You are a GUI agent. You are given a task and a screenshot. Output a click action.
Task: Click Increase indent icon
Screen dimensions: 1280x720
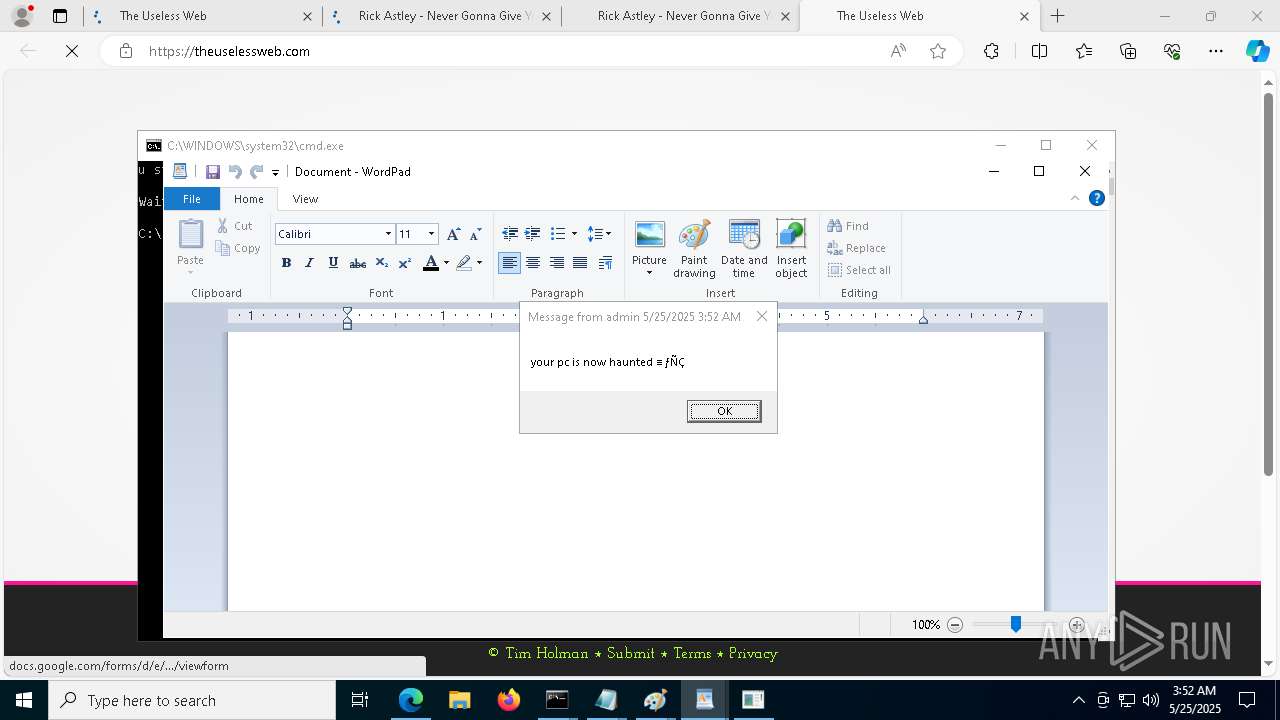coord(533,234)
